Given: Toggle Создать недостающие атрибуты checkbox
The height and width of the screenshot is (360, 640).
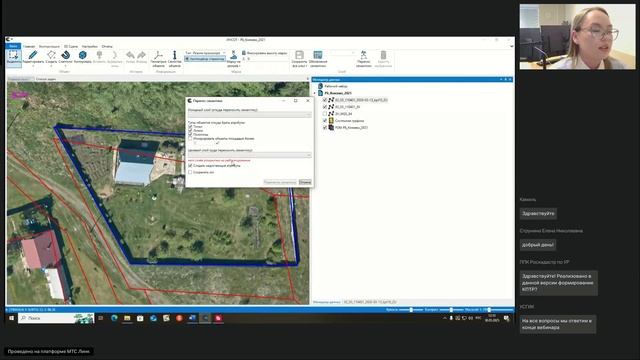Looking at the screenshot, I should 190,166.
